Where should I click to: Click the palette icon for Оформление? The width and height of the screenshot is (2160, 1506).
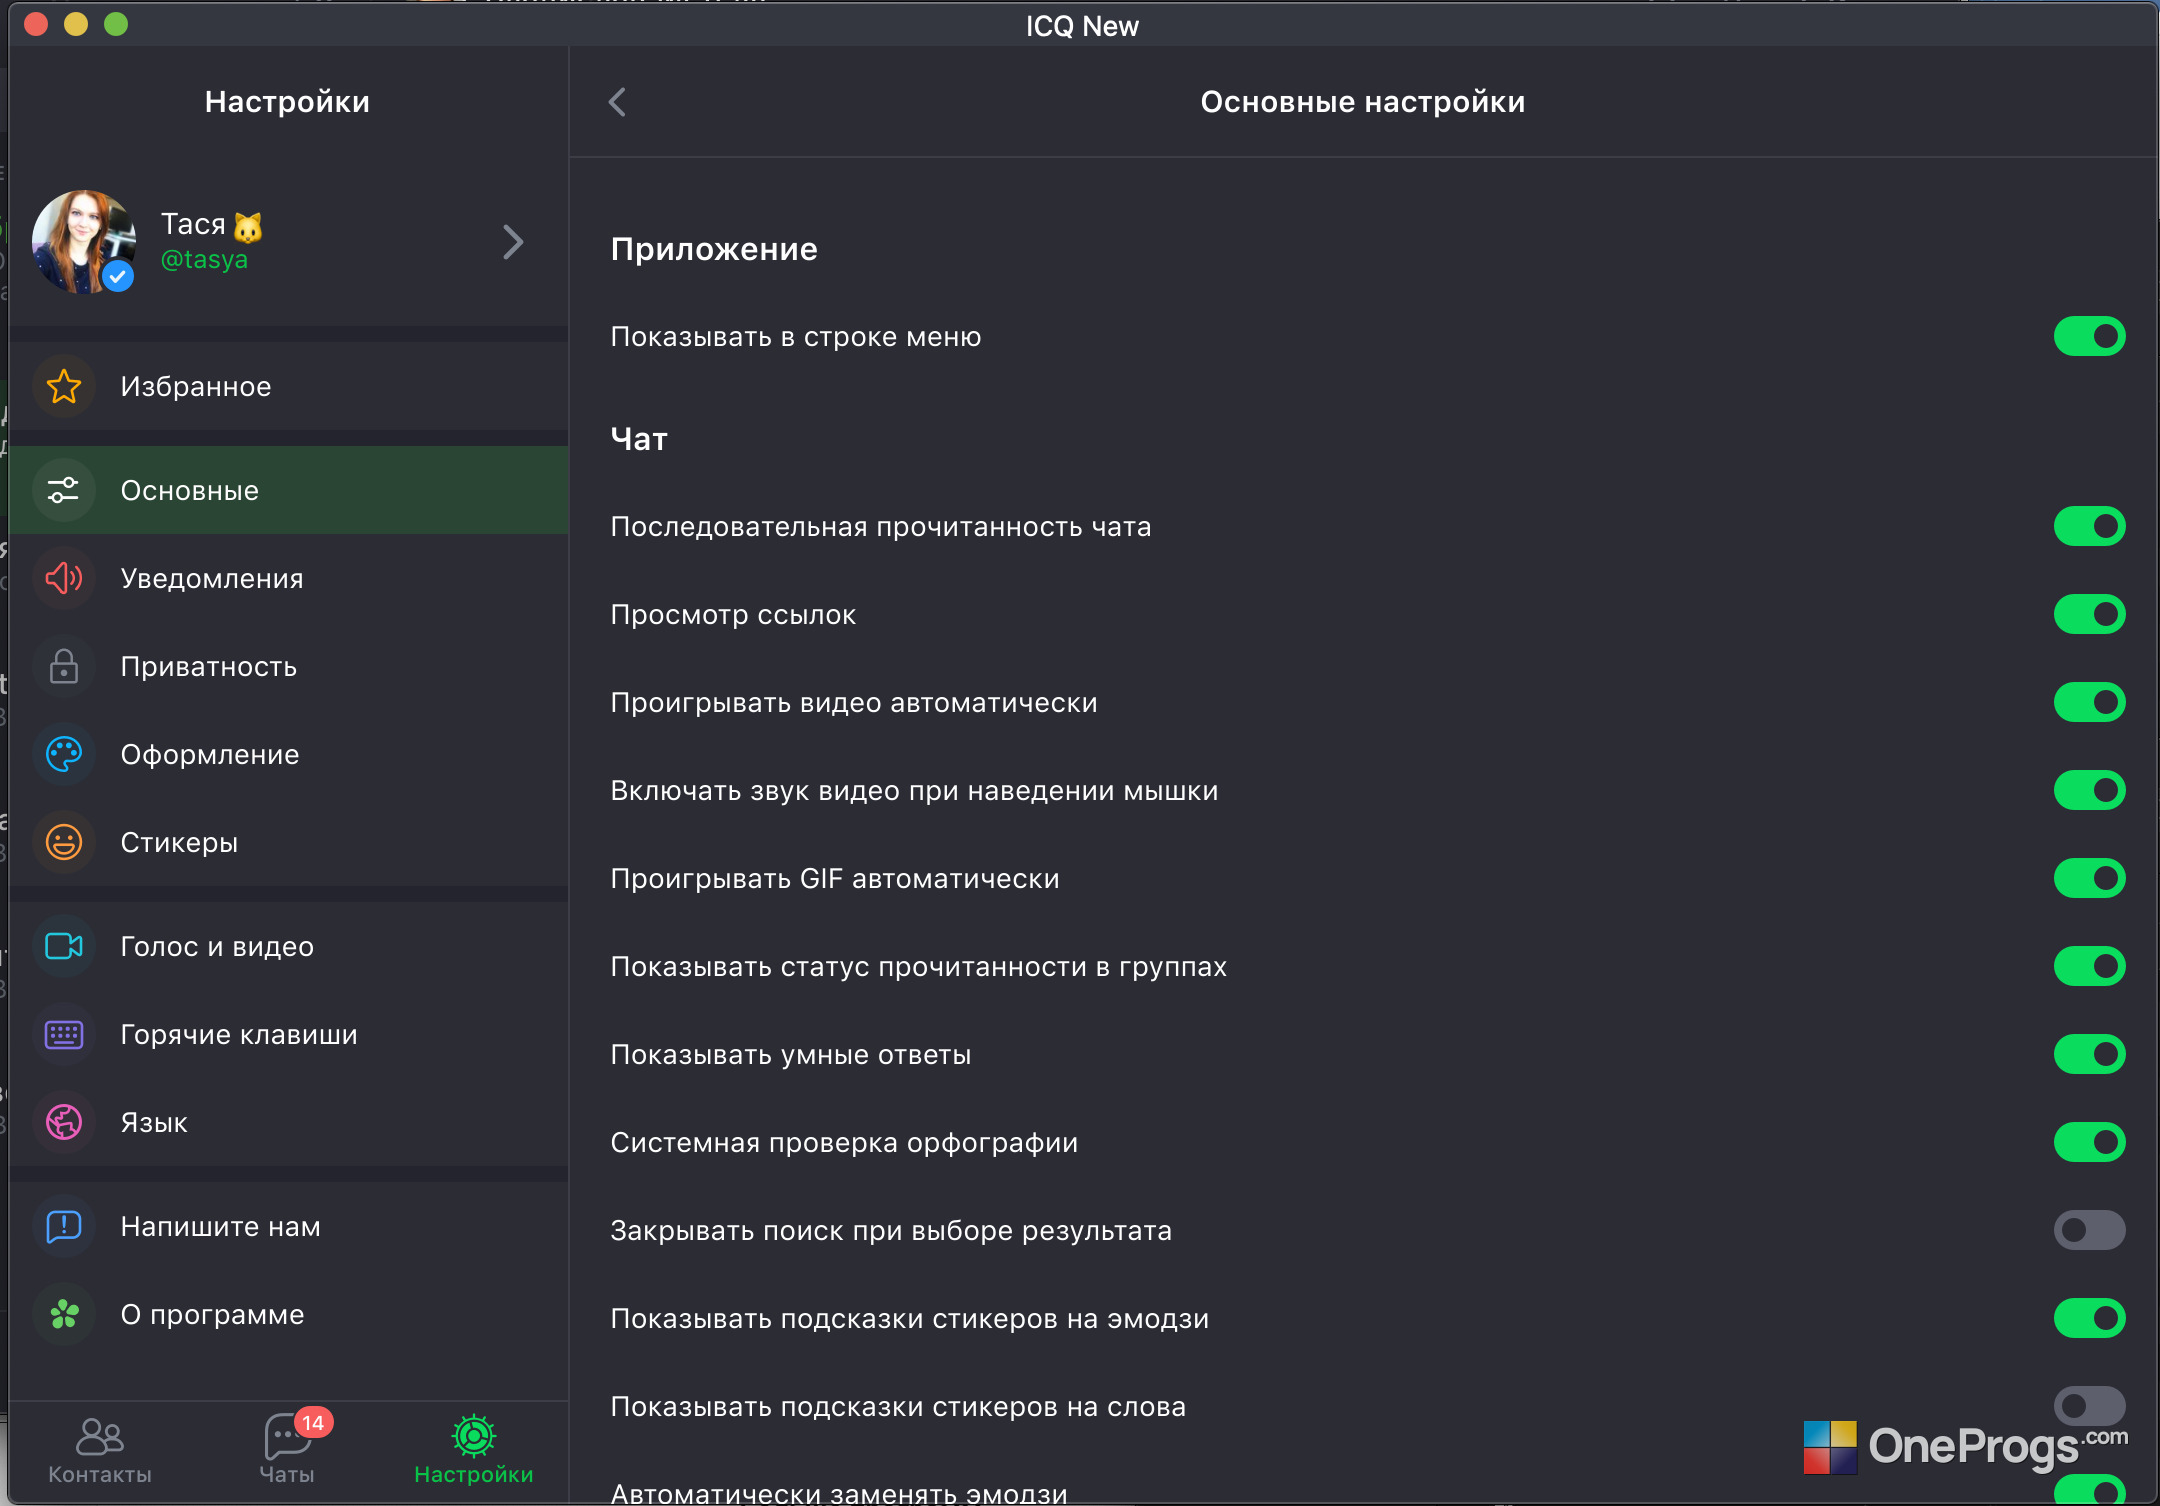pyautogui.click(x=64, y=754)
